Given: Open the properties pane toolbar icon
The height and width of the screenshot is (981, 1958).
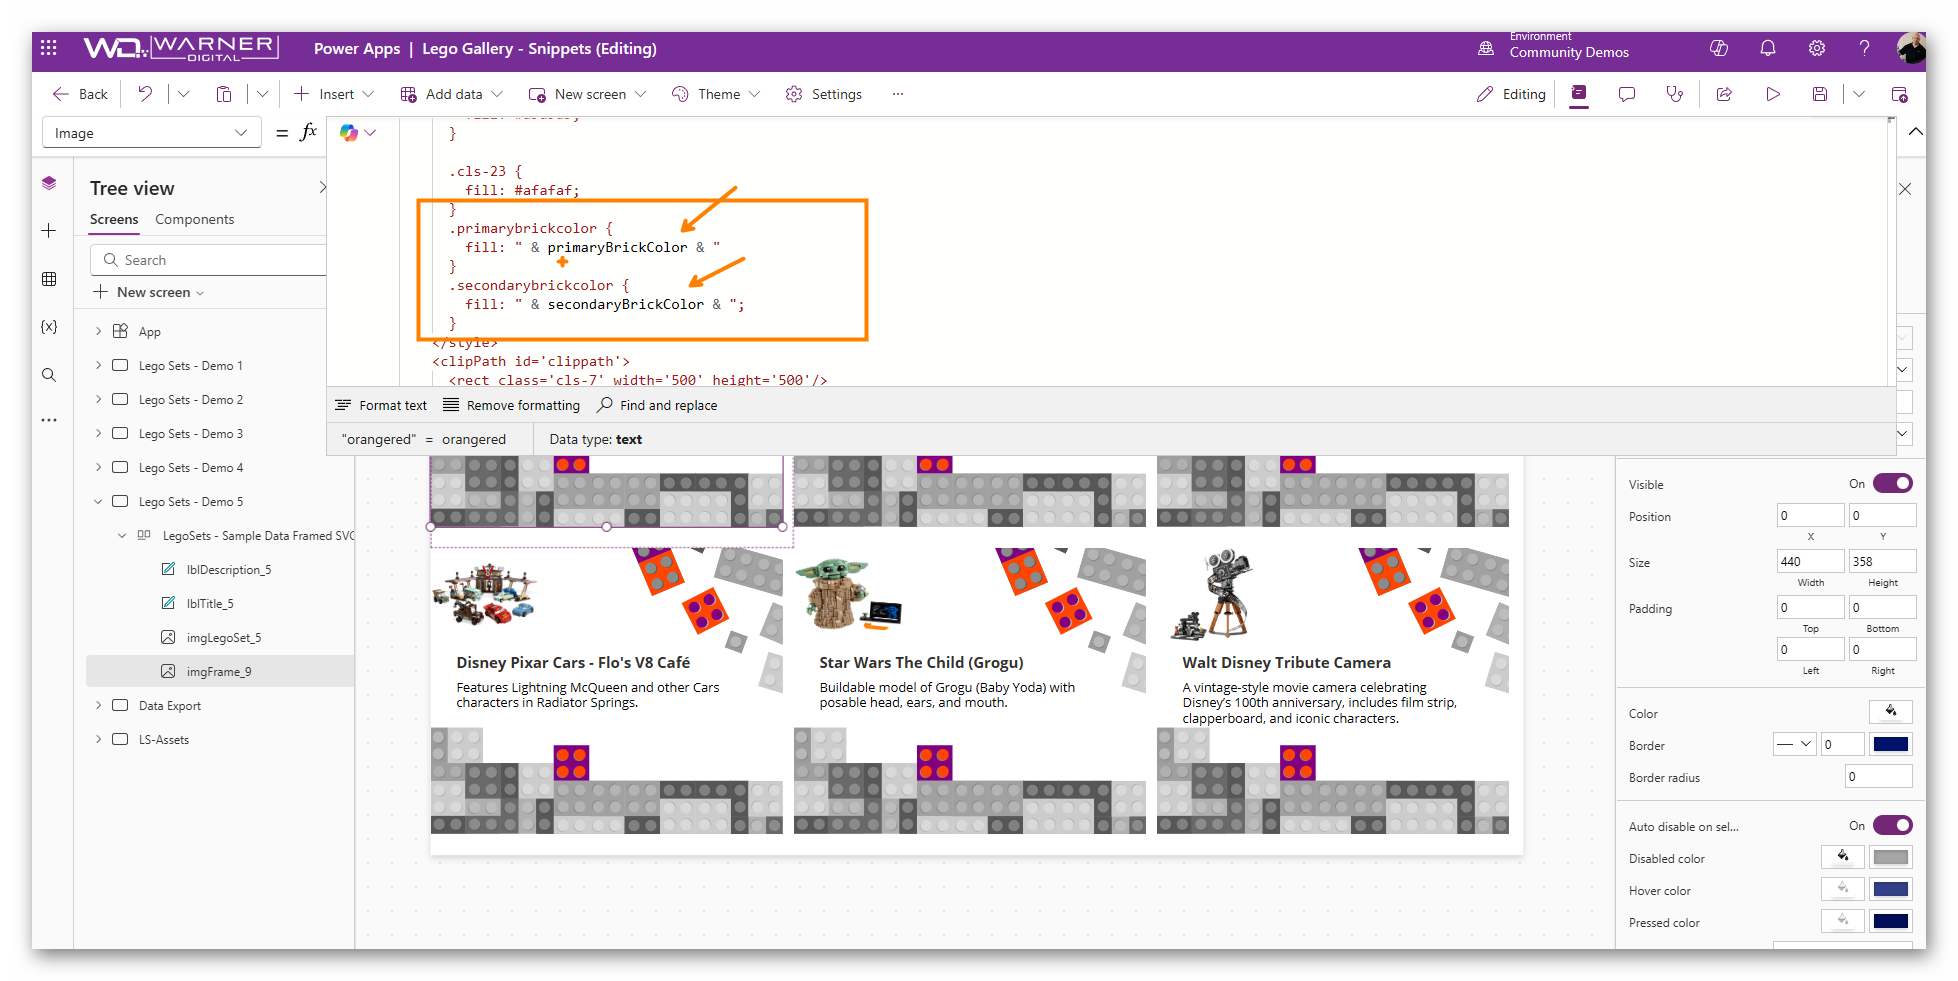Looking at the screenshot, I should pos(1579,94).
